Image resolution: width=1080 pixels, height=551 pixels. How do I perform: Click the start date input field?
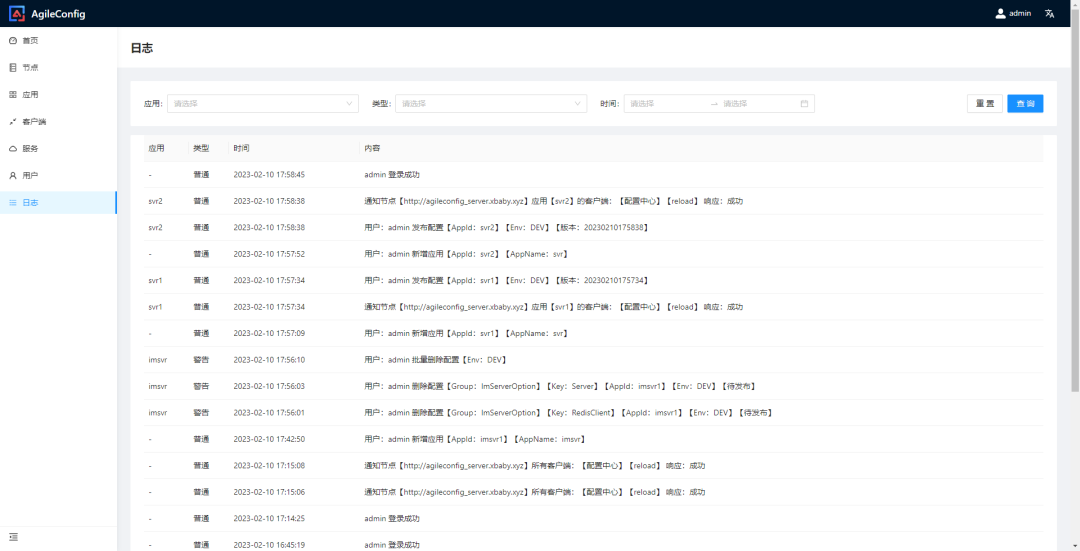click(x=665, y=104)
